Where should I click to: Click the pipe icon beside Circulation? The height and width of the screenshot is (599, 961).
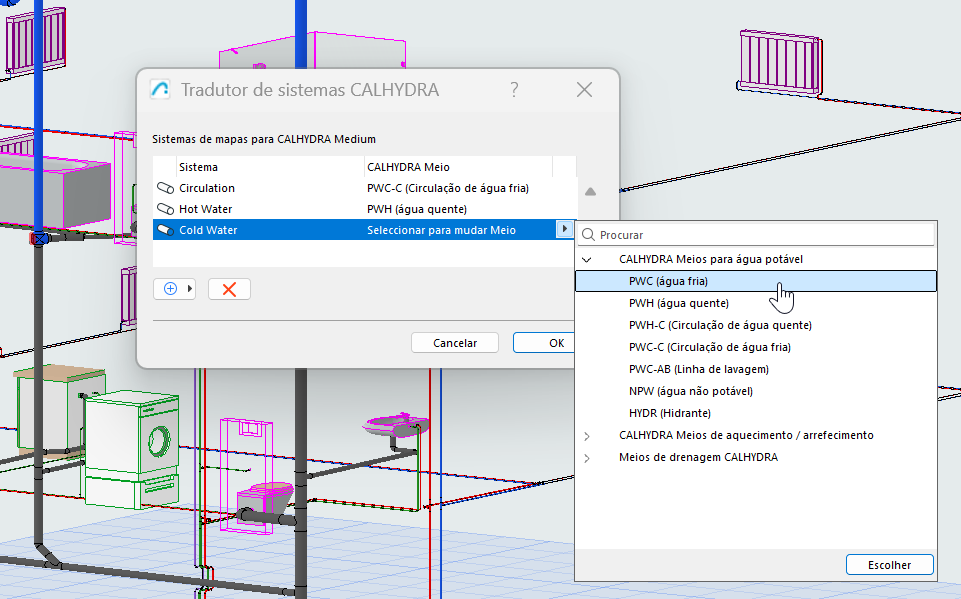point(165,188)
